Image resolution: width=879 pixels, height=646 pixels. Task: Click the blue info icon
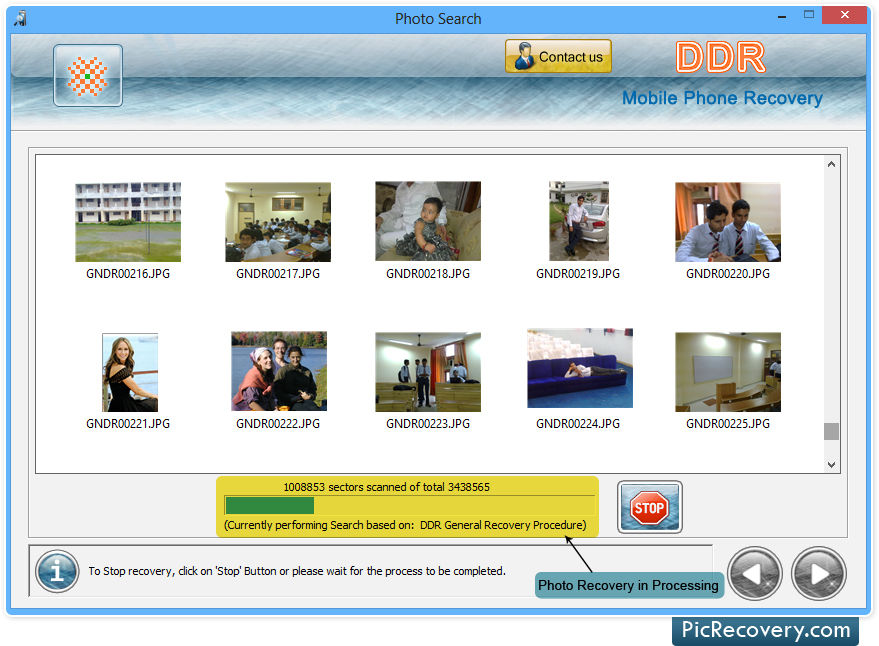(x=57, y=571)
